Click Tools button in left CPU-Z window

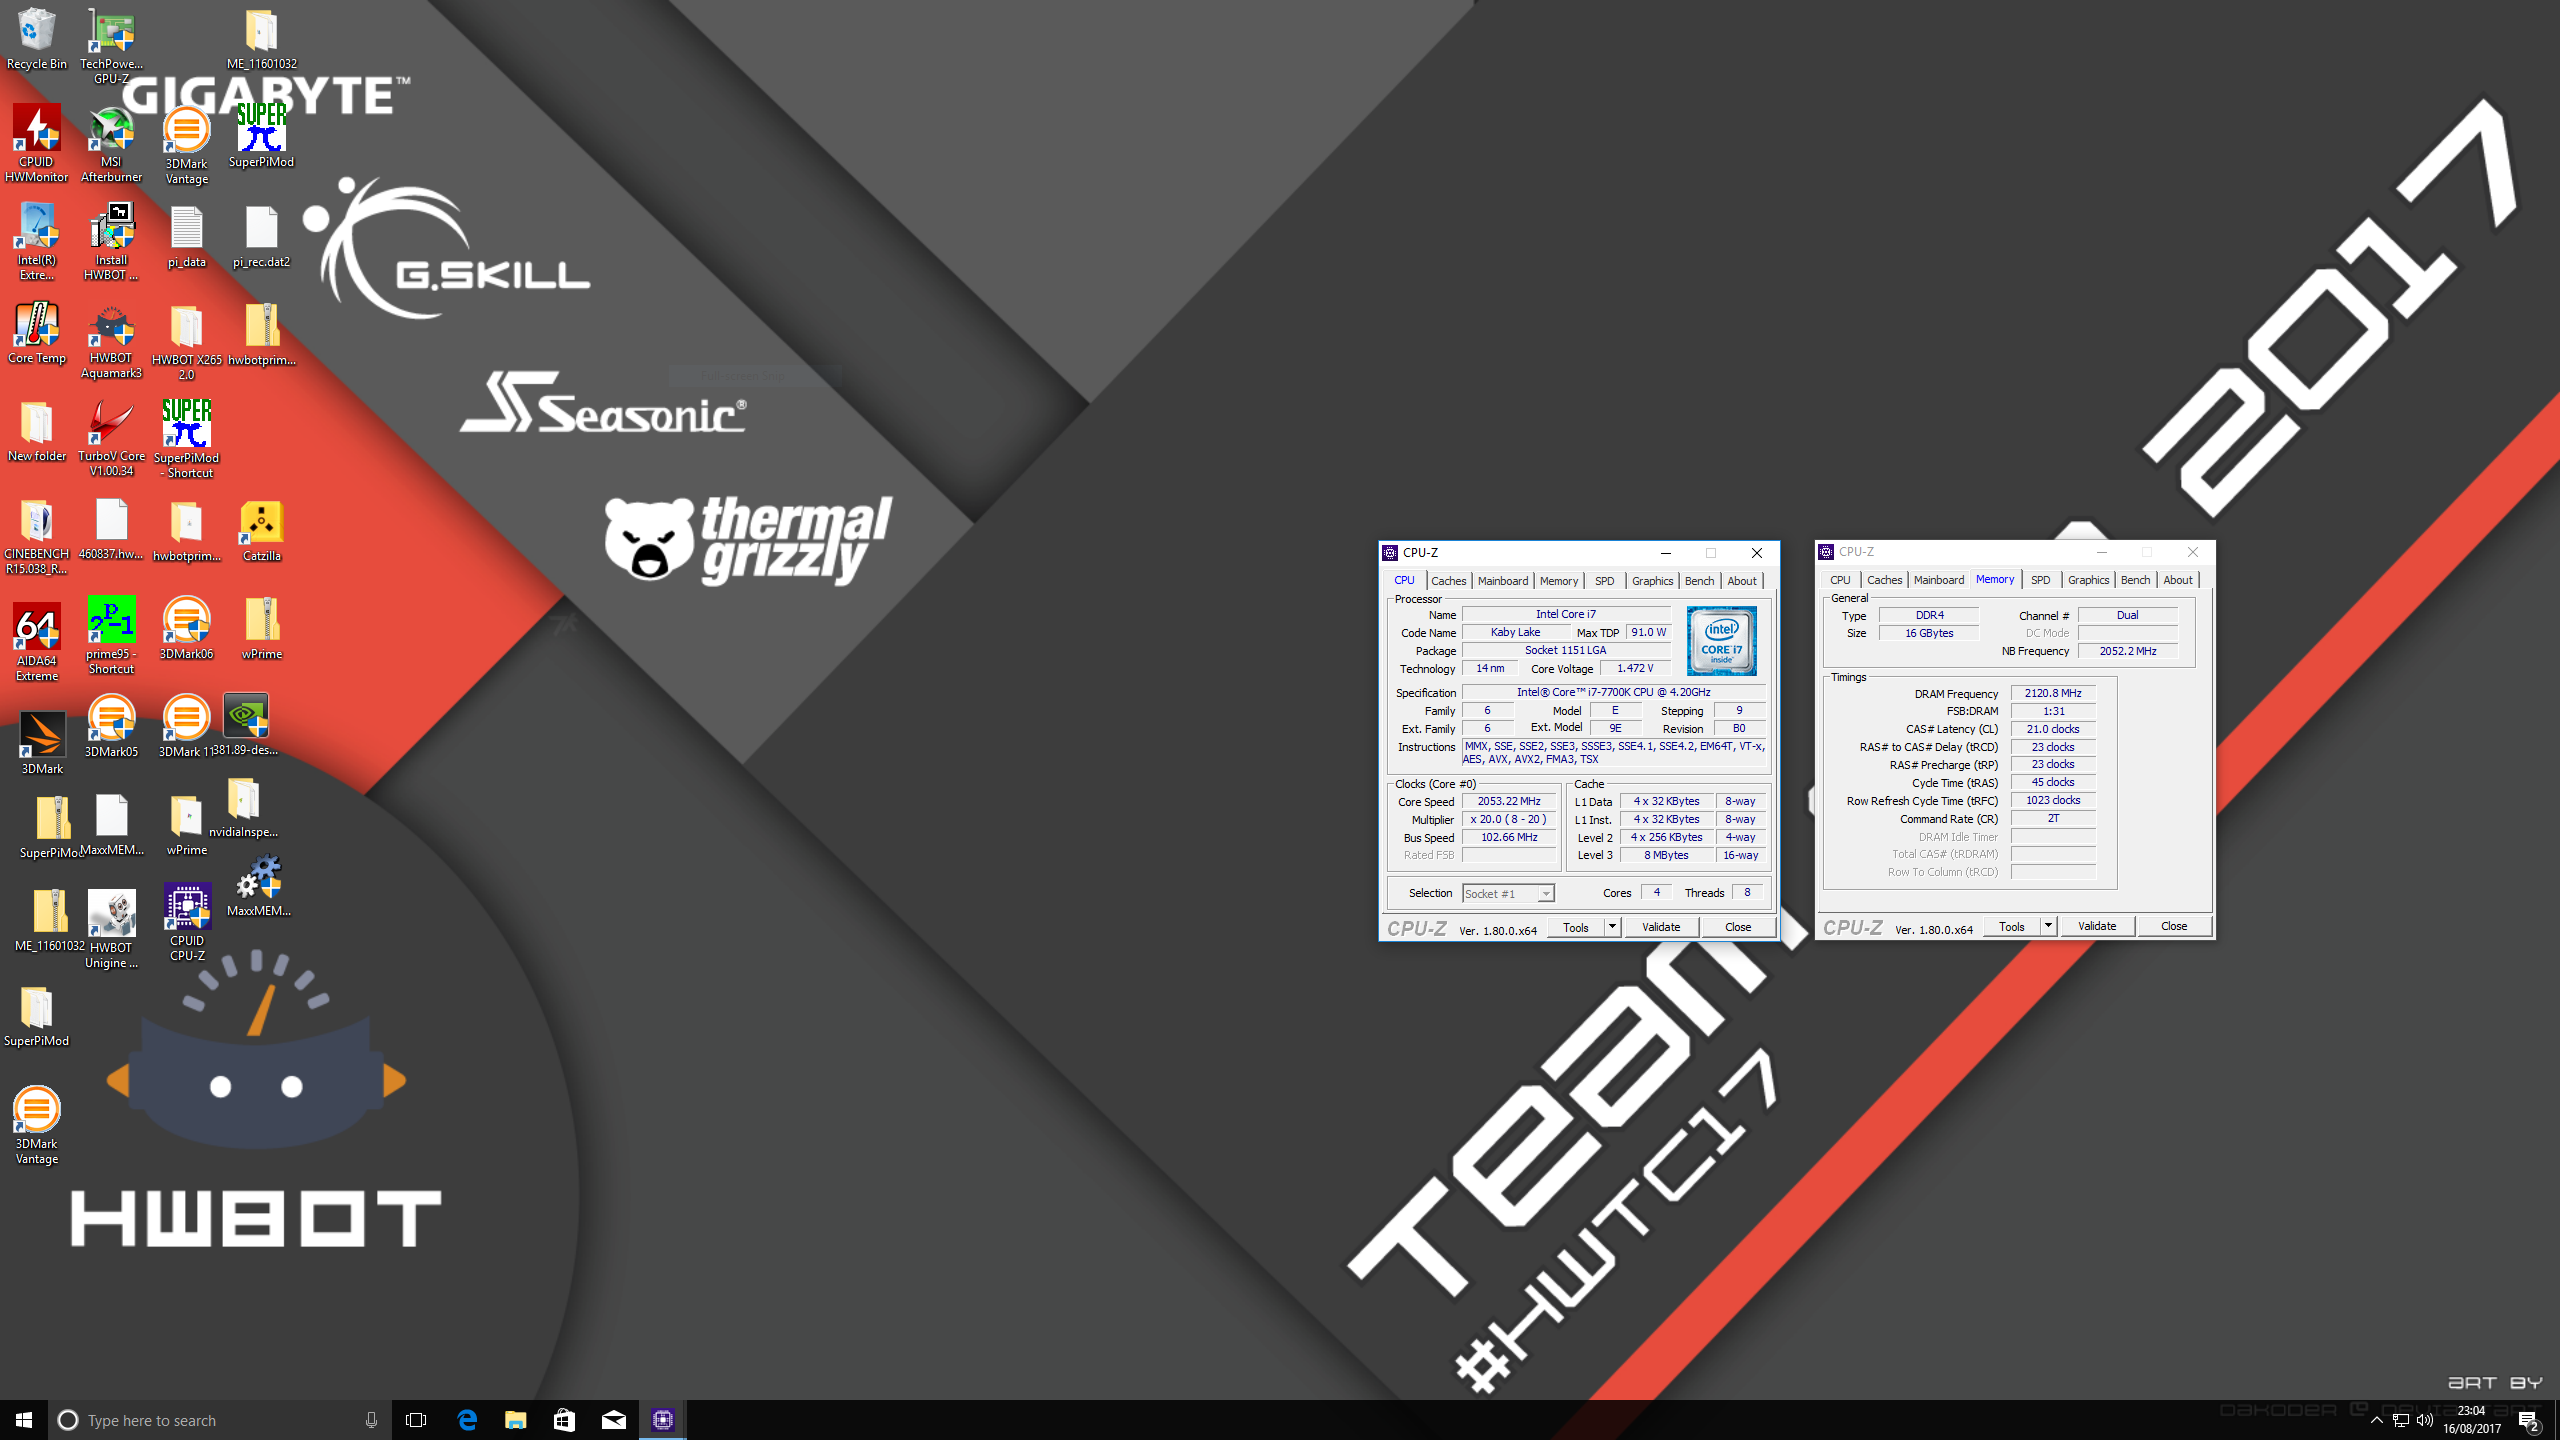pos(1576,927)
